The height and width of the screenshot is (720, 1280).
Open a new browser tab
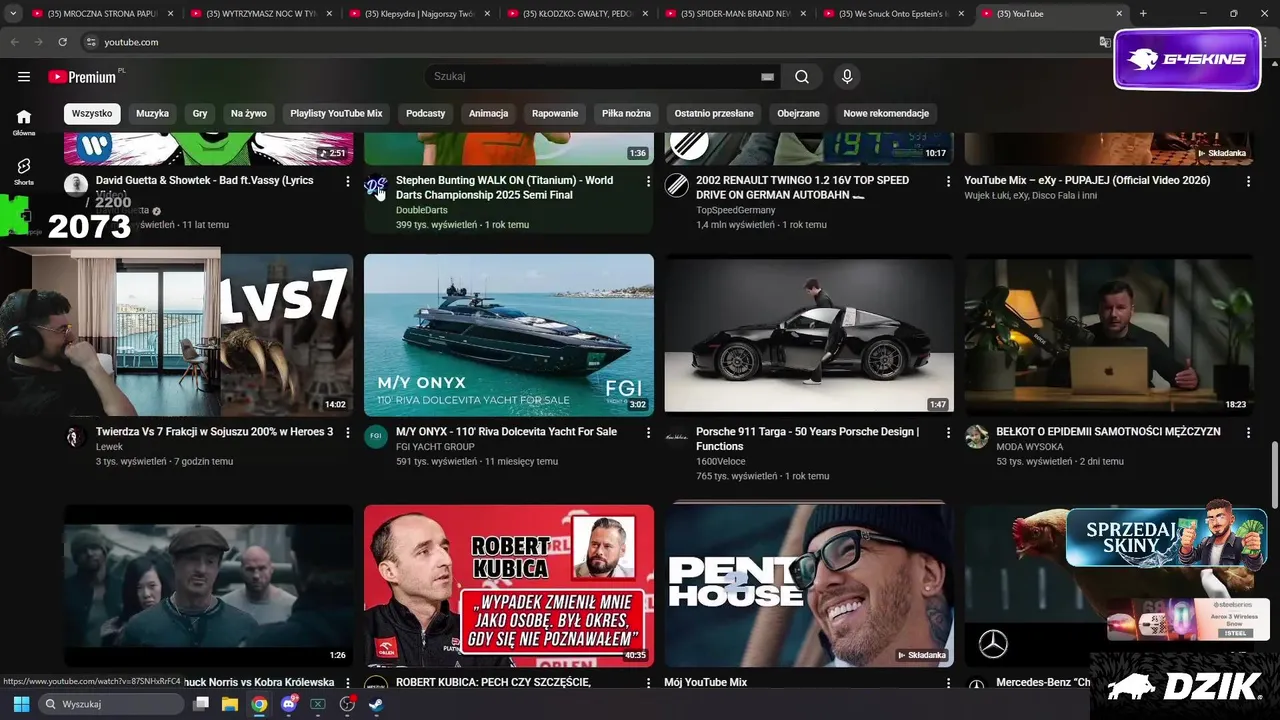click(1143, 13)
